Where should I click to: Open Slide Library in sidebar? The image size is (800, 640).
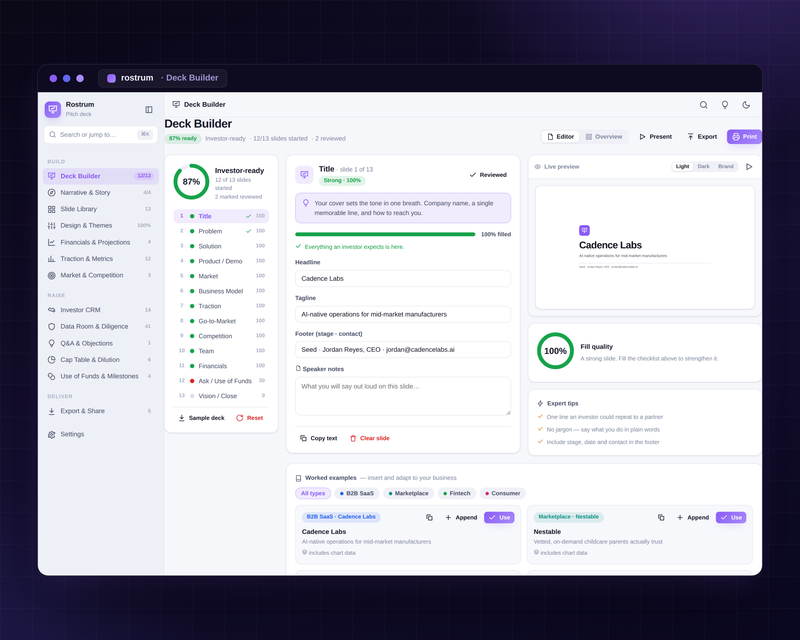click(101, 209)
